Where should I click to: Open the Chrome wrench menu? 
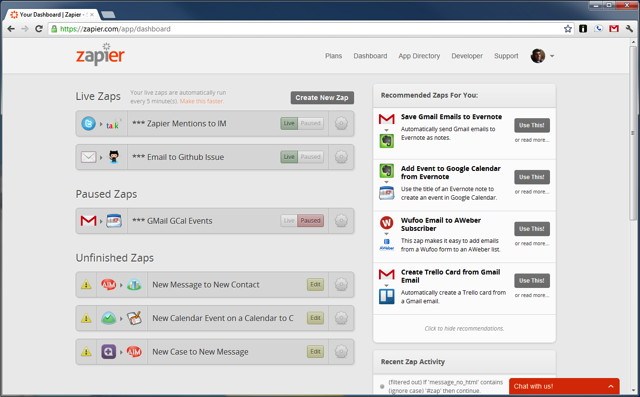coord(629,29)
